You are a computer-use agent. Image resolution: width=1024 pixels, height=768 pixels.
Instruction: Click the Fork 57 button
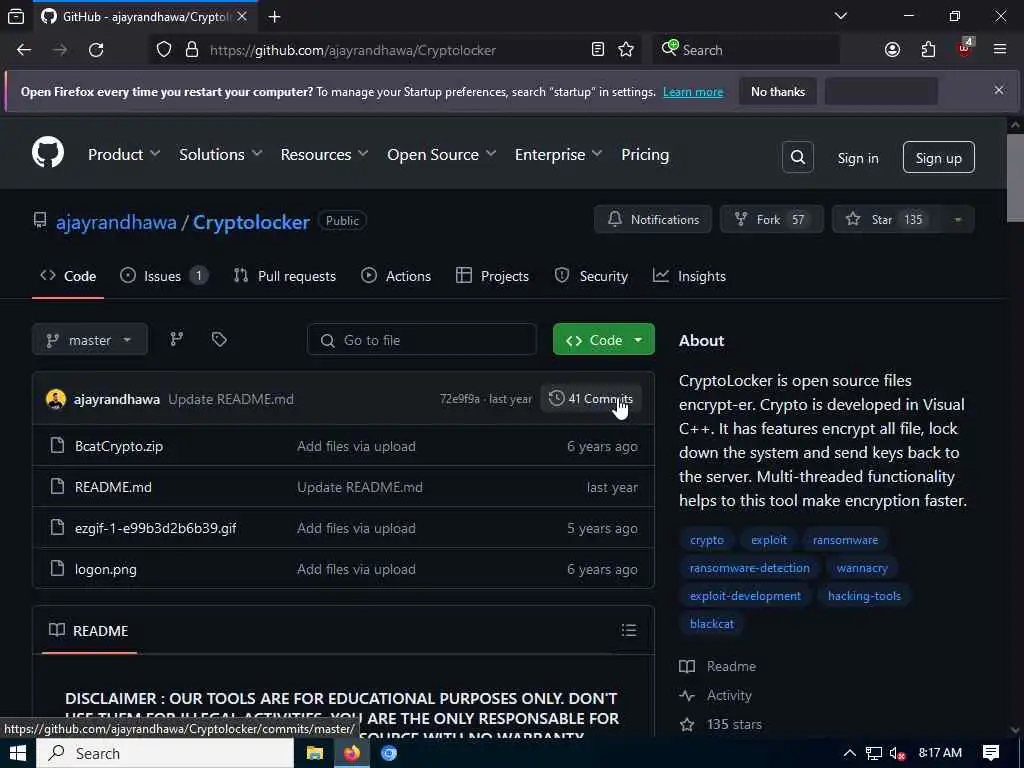tap(771, 219)
